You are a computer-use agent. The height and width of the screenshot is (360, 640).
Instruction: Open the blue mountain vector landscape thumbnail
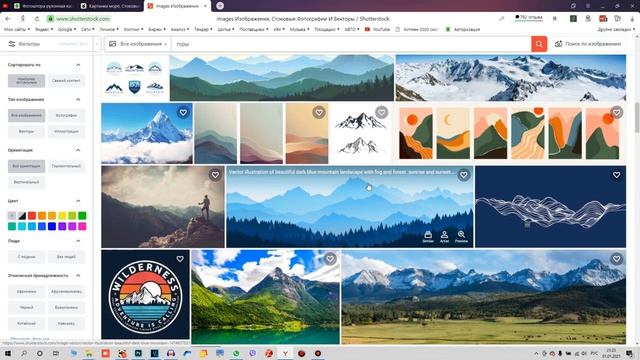pyautogui.click(x=350, y=207)
